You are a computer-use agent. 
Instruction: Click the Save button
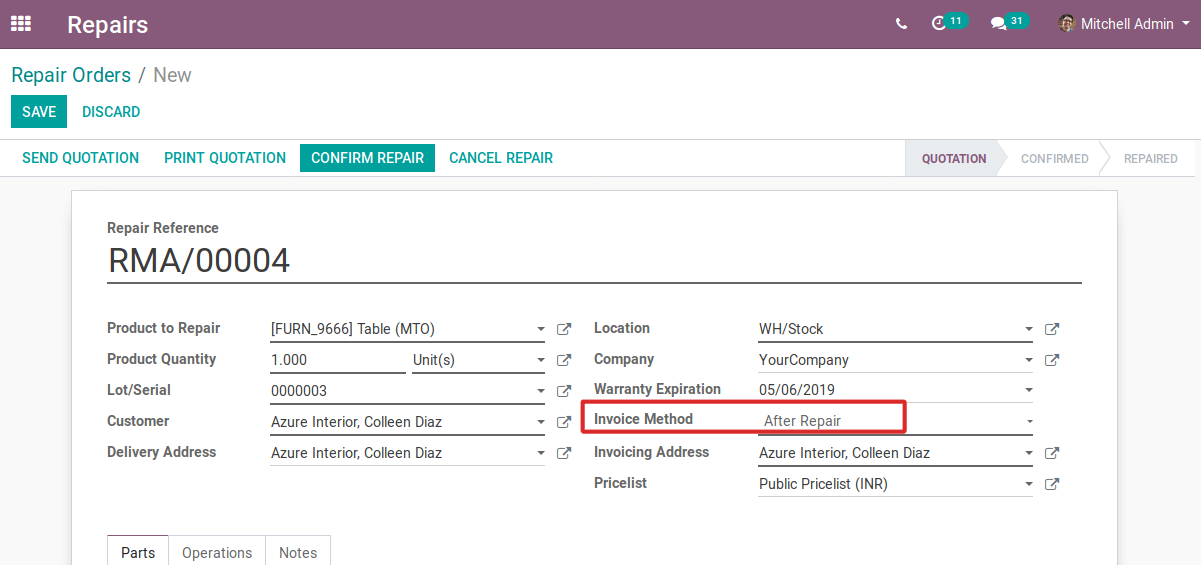[x=39, y=112]
